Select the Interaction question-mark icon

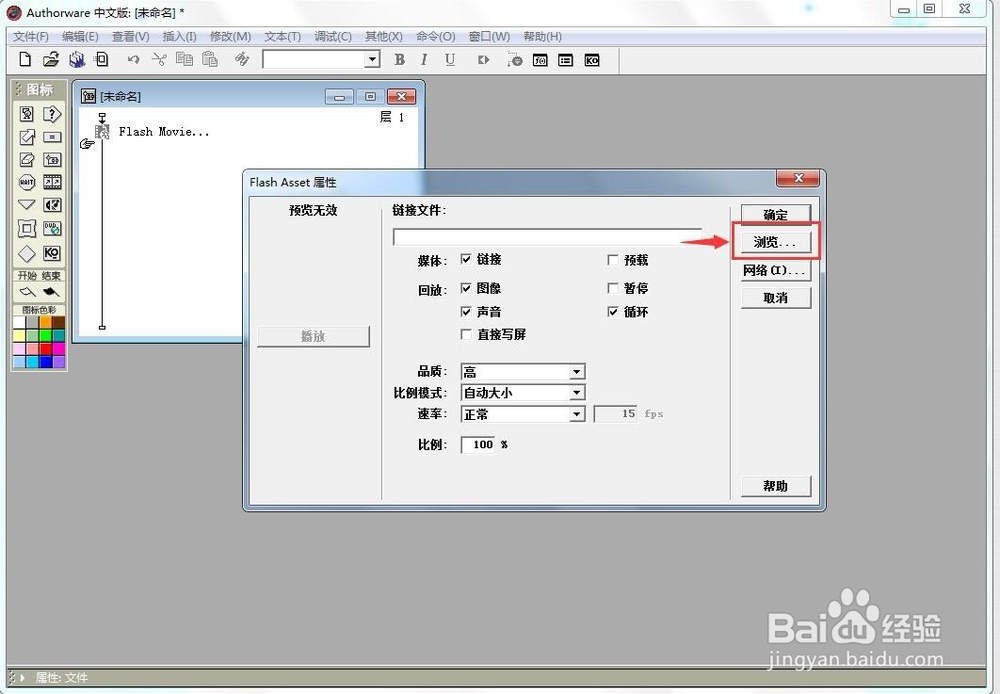[x=52, y=114]
